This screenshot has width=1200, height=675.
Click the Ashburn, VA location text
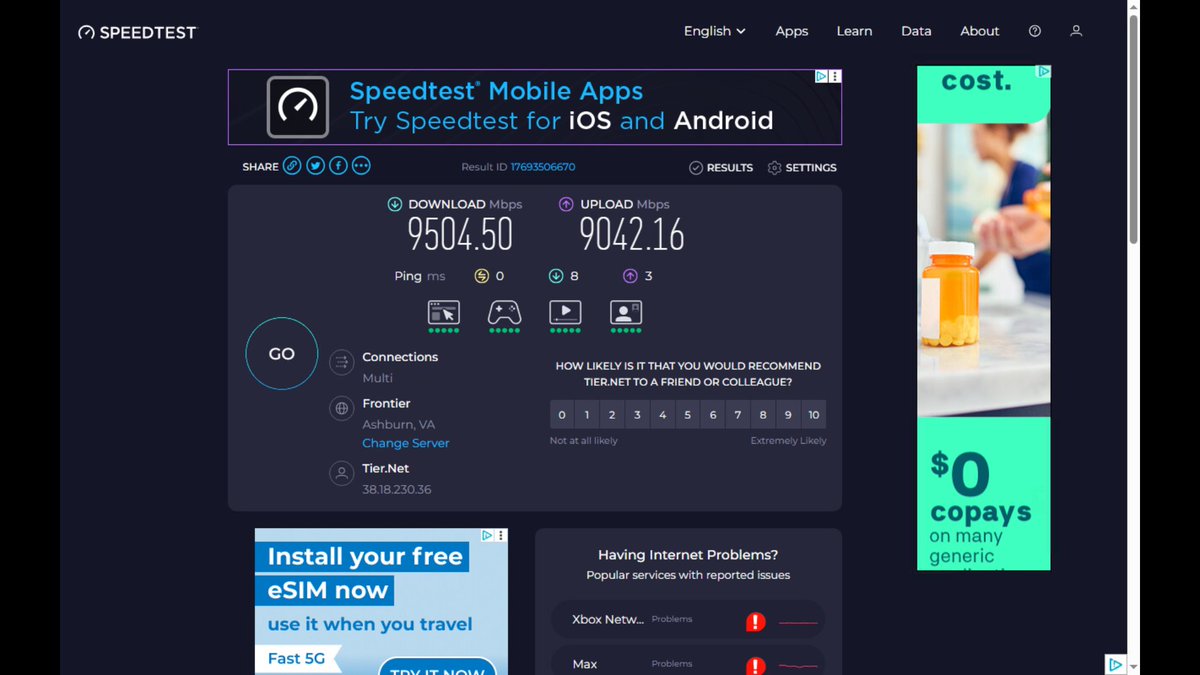click(x=399, y=424)
